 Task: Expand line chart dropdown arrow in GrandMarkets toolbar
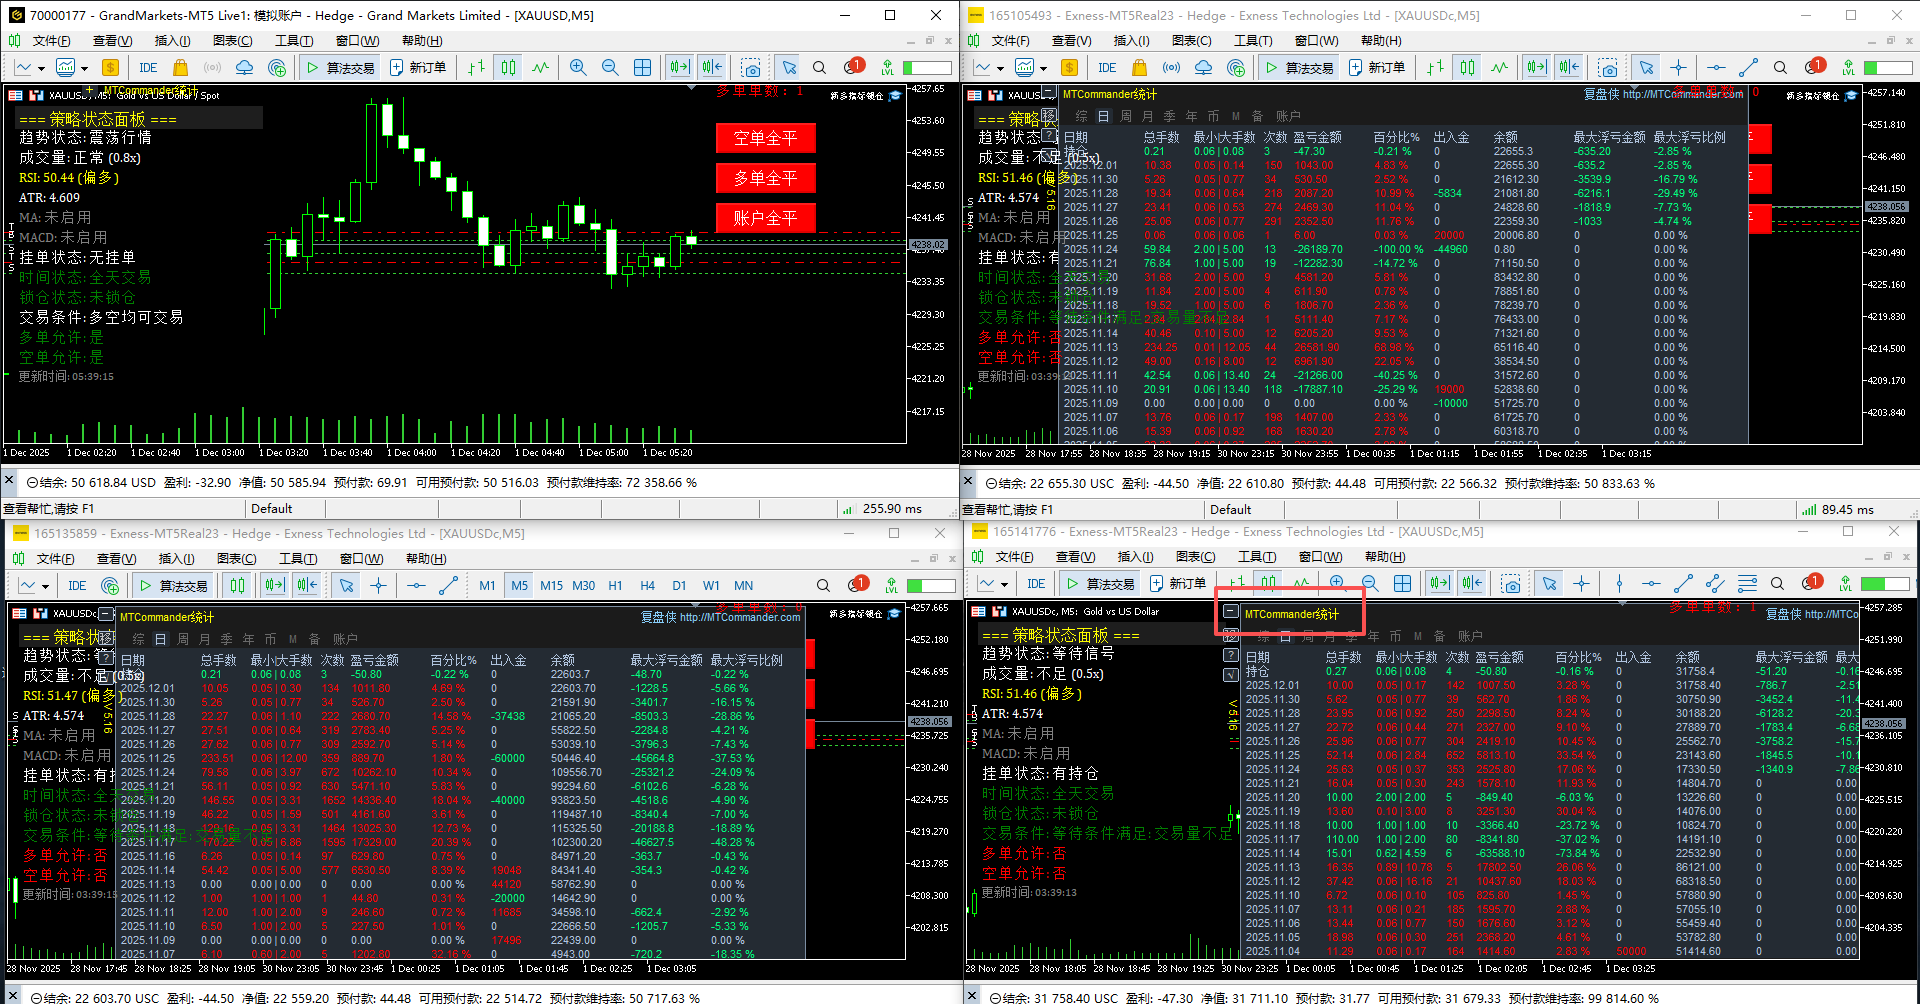point(41,68)
